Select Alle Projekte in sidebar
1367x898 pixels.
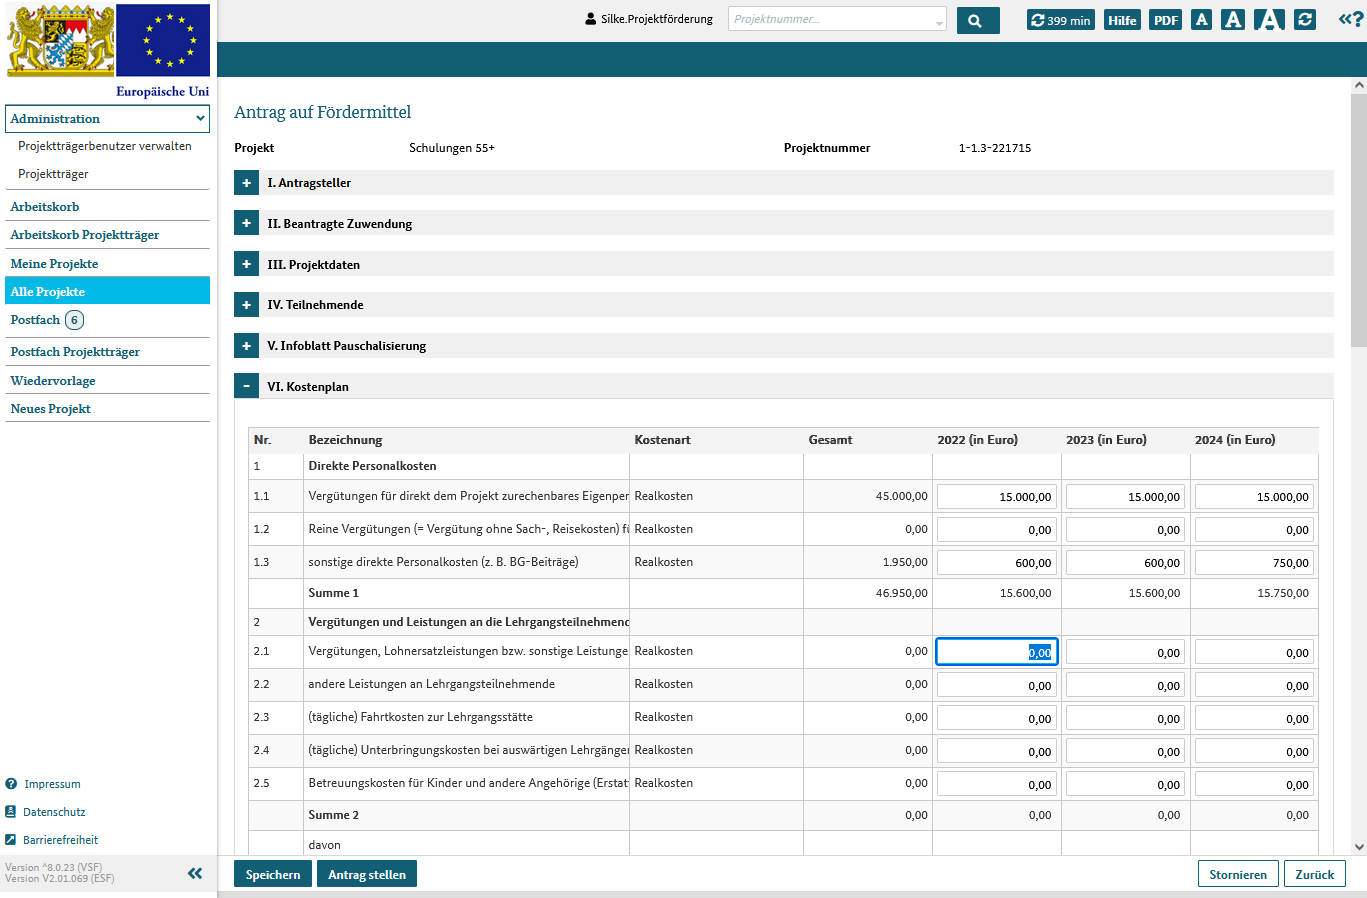tap(108, 291)
